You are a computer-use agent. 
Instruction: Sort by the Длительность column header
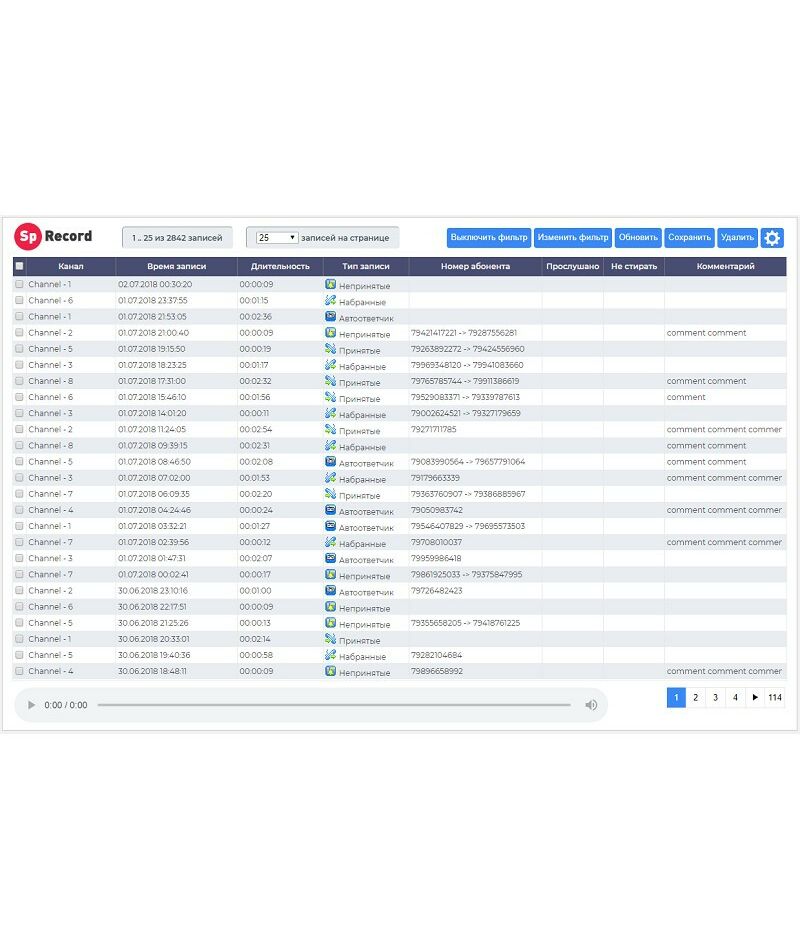point(280,267)
